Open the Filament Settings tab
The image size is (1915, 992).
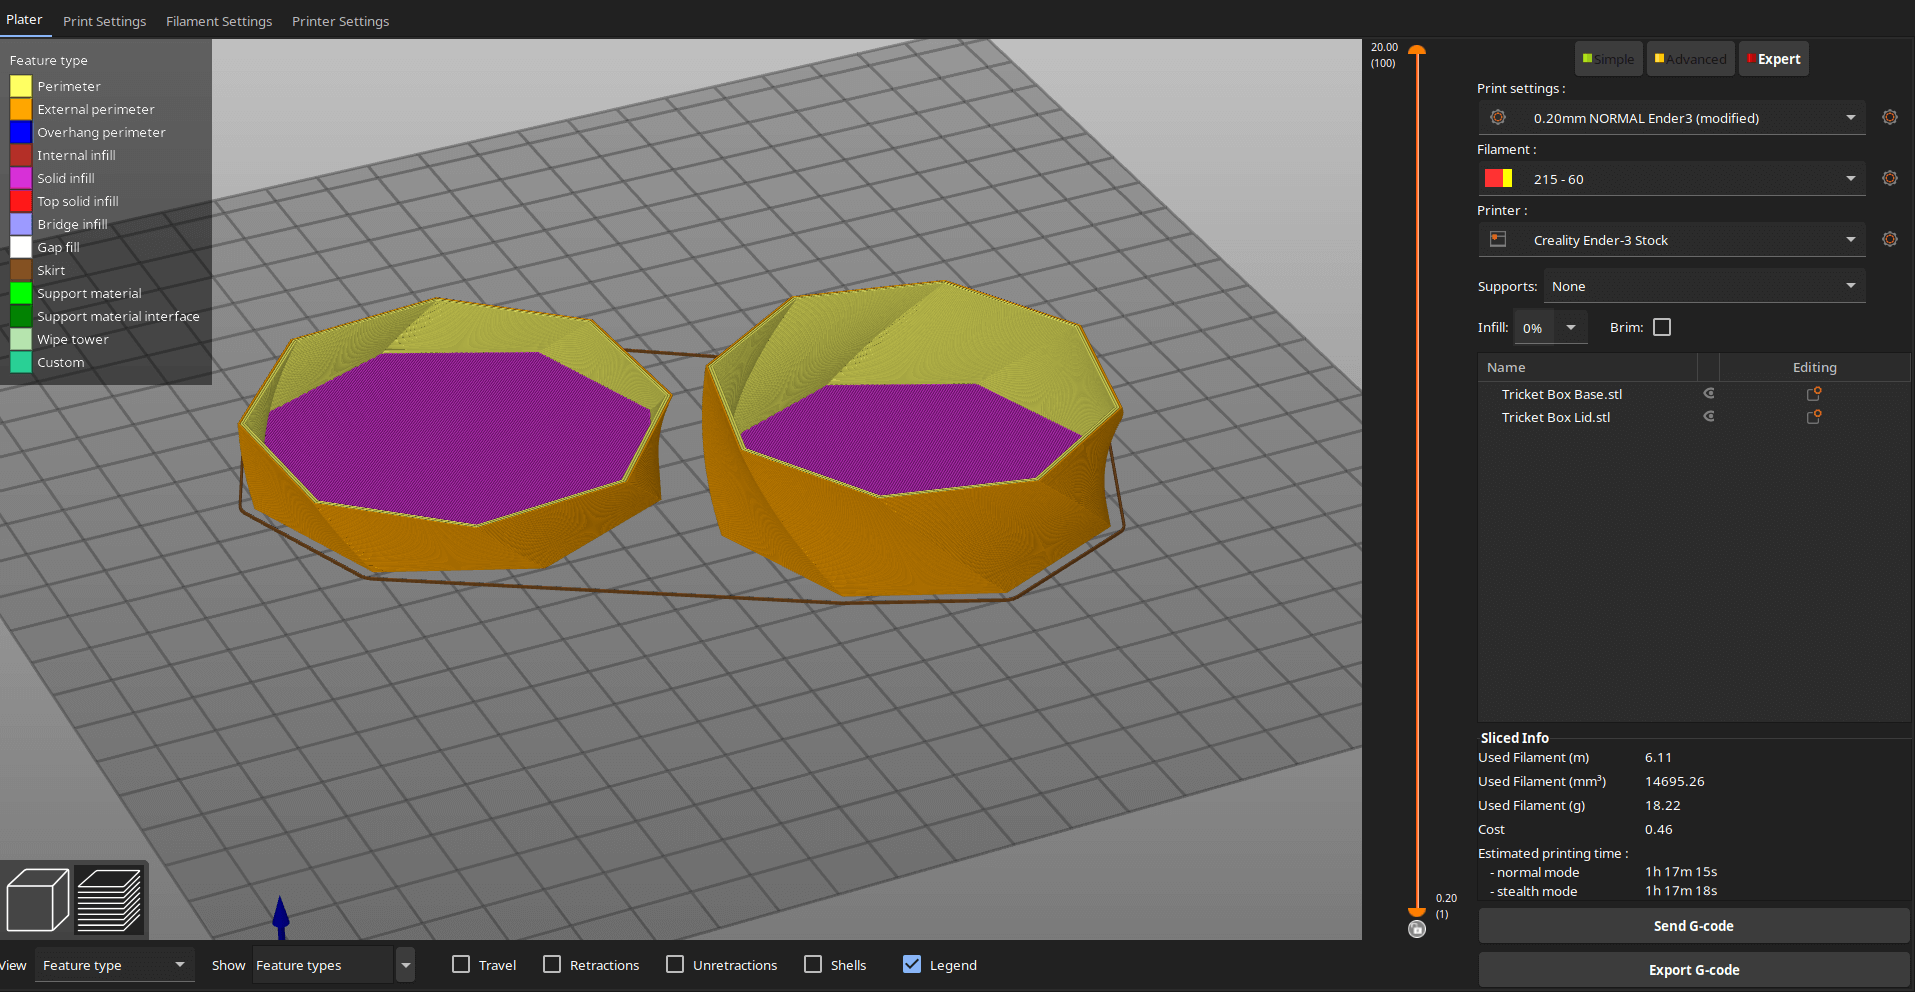coord(219,21)
